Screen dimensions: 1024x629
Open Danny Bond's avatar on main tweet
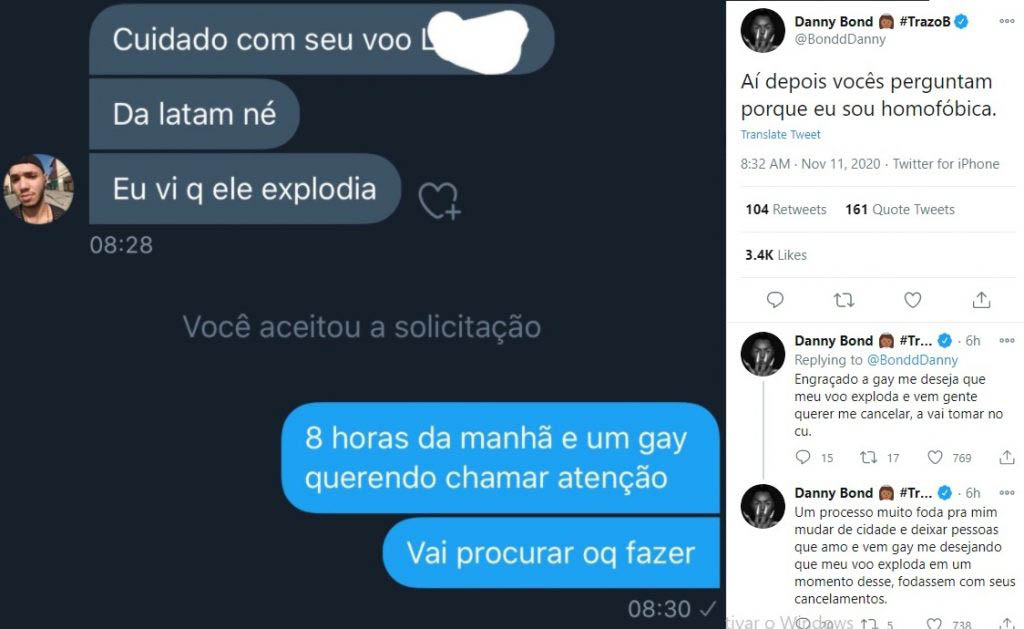763,31
